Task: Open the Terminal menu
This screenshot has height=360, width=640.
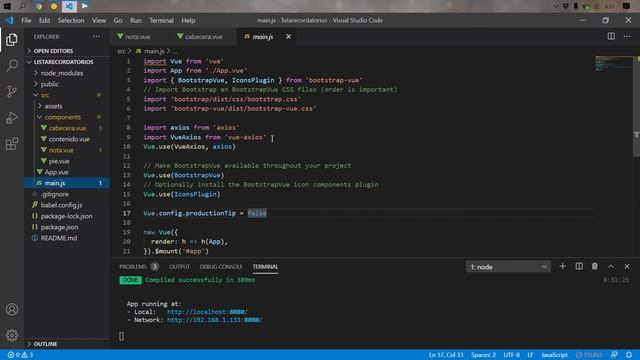Action: 161,20
